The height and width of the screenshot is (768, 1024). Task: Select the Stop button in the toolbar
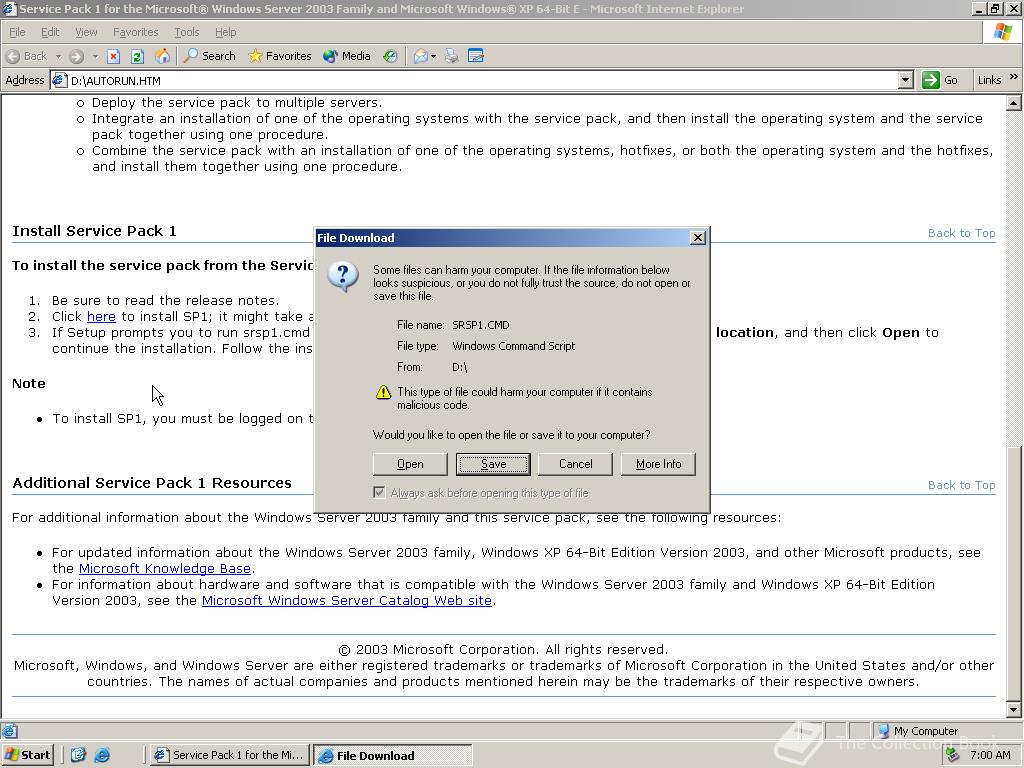[112, 56]
